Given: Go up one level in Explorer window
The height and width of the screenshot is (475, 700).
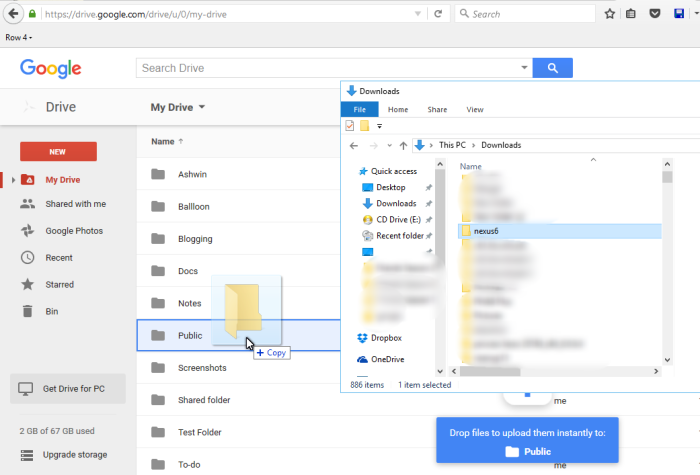Looking at the screenshot, I should click(403, 146).
